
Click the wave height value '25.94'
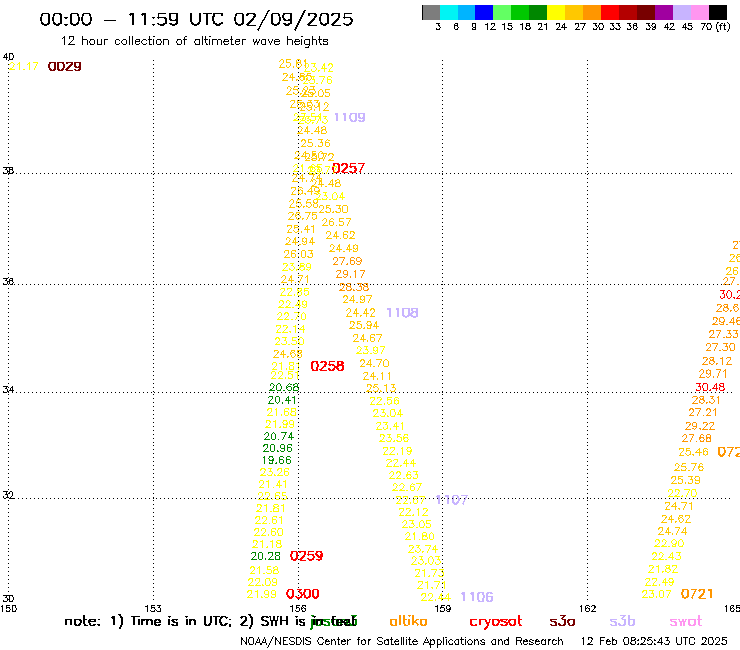[x=364, y=325]
